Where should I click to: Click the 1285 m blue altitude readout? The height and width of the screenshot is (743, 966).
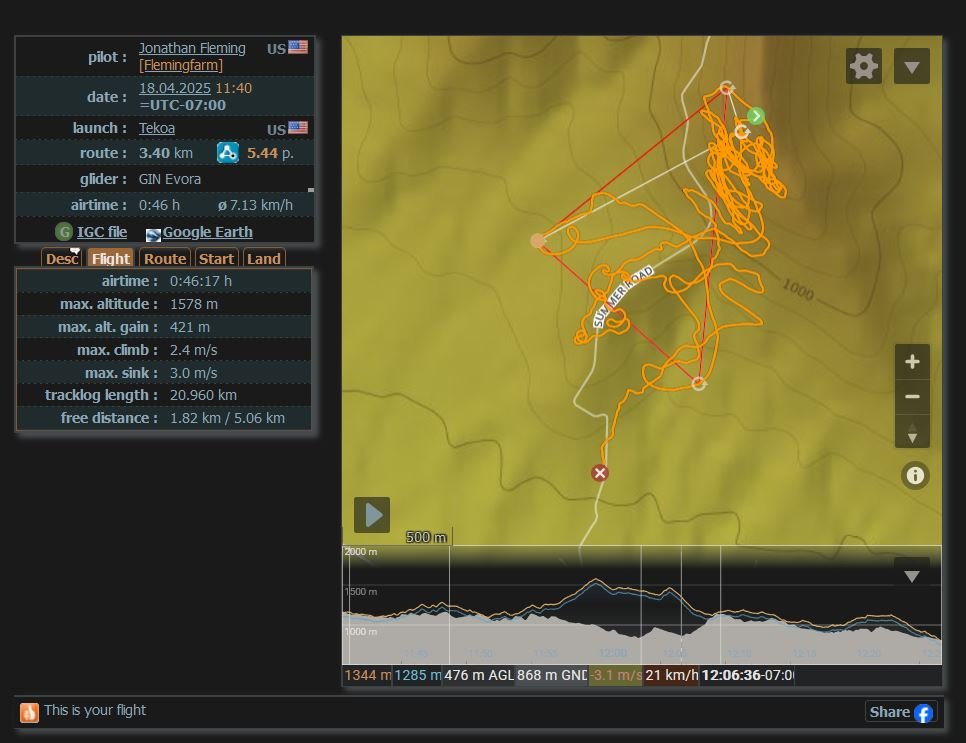coord(417,675)
